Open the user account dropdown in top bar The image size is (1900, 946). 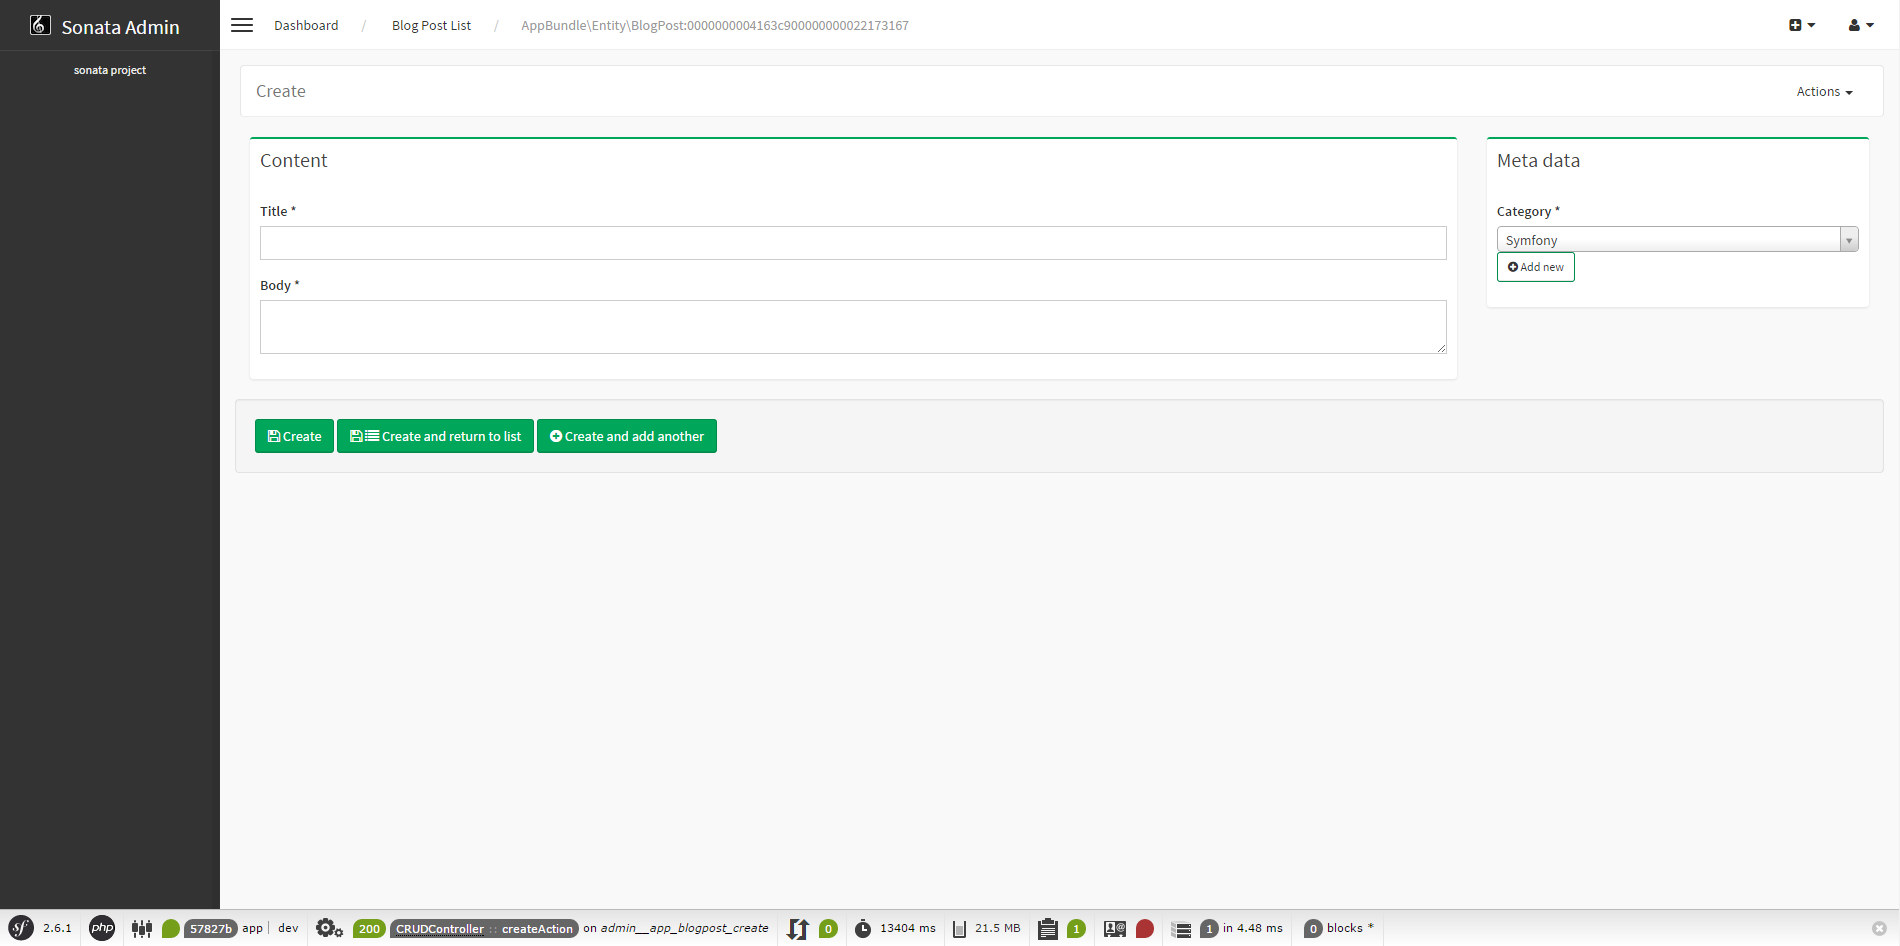tap(1860, 25)
